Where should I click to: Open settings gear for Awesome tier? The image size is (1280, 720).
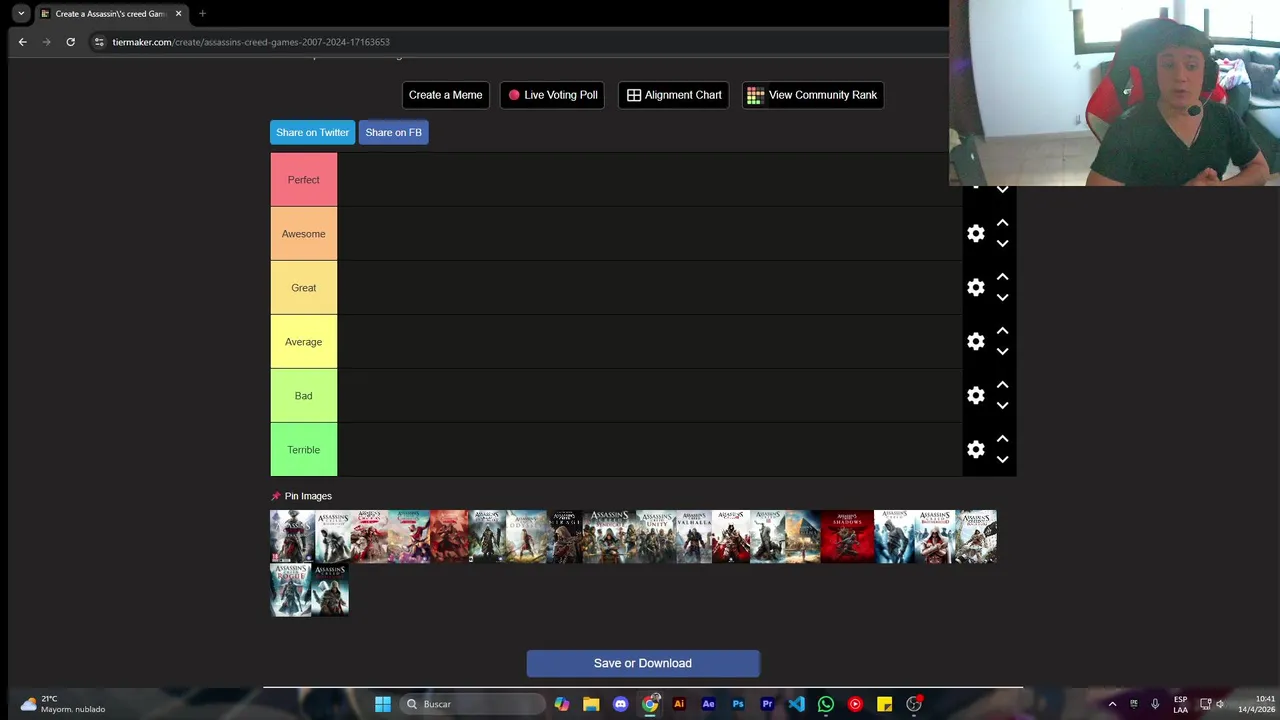pos(976,234)
